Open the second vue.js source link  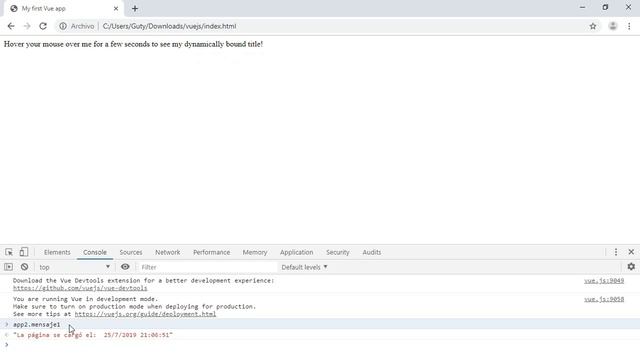click(x=604, y=299)
